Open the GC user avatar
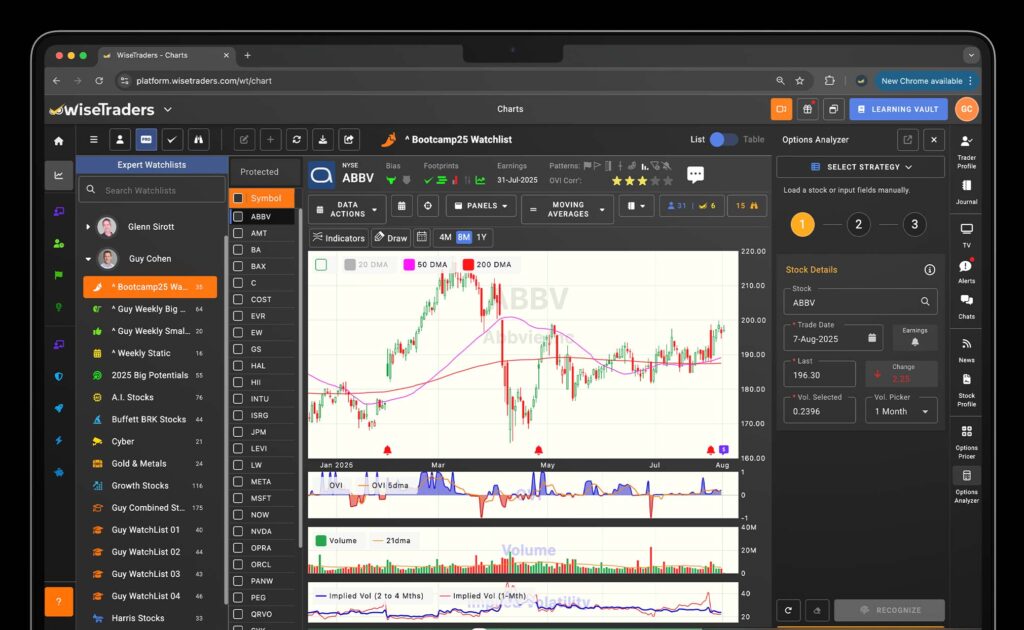 coord(967,109)
